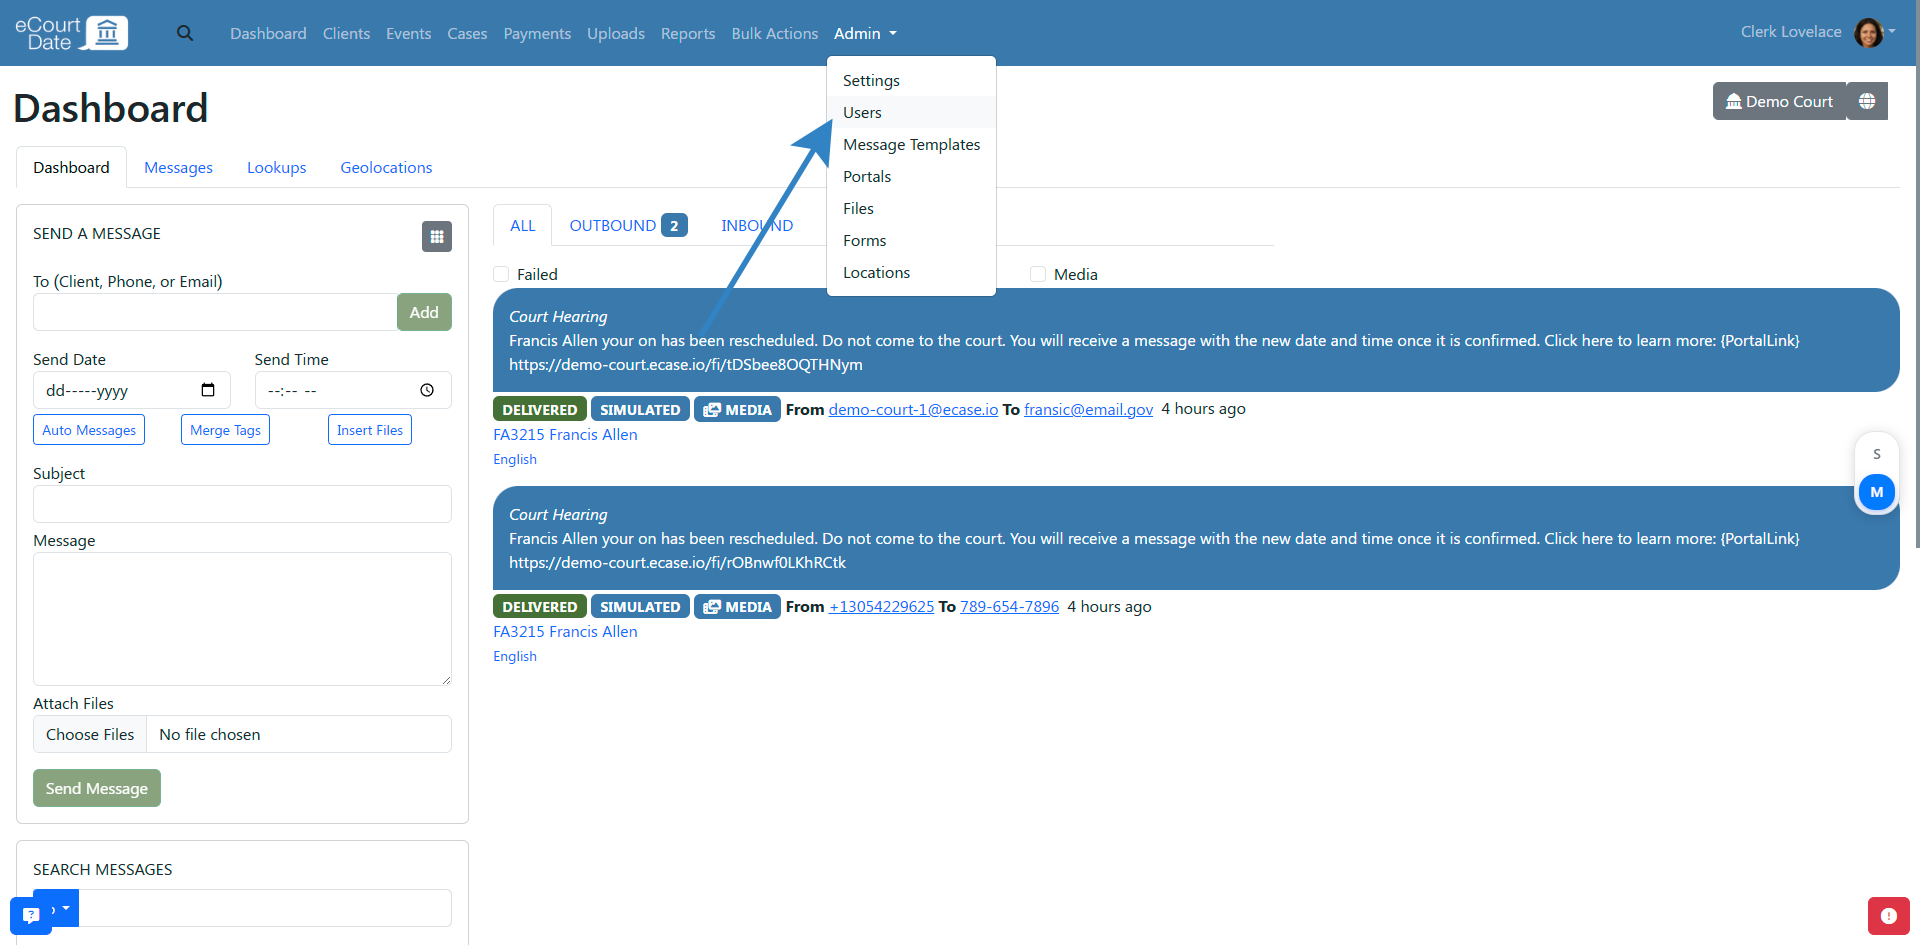Open the +13054229625 sender link
This screenshot has width=1920, height=945.
pos(881,606)
